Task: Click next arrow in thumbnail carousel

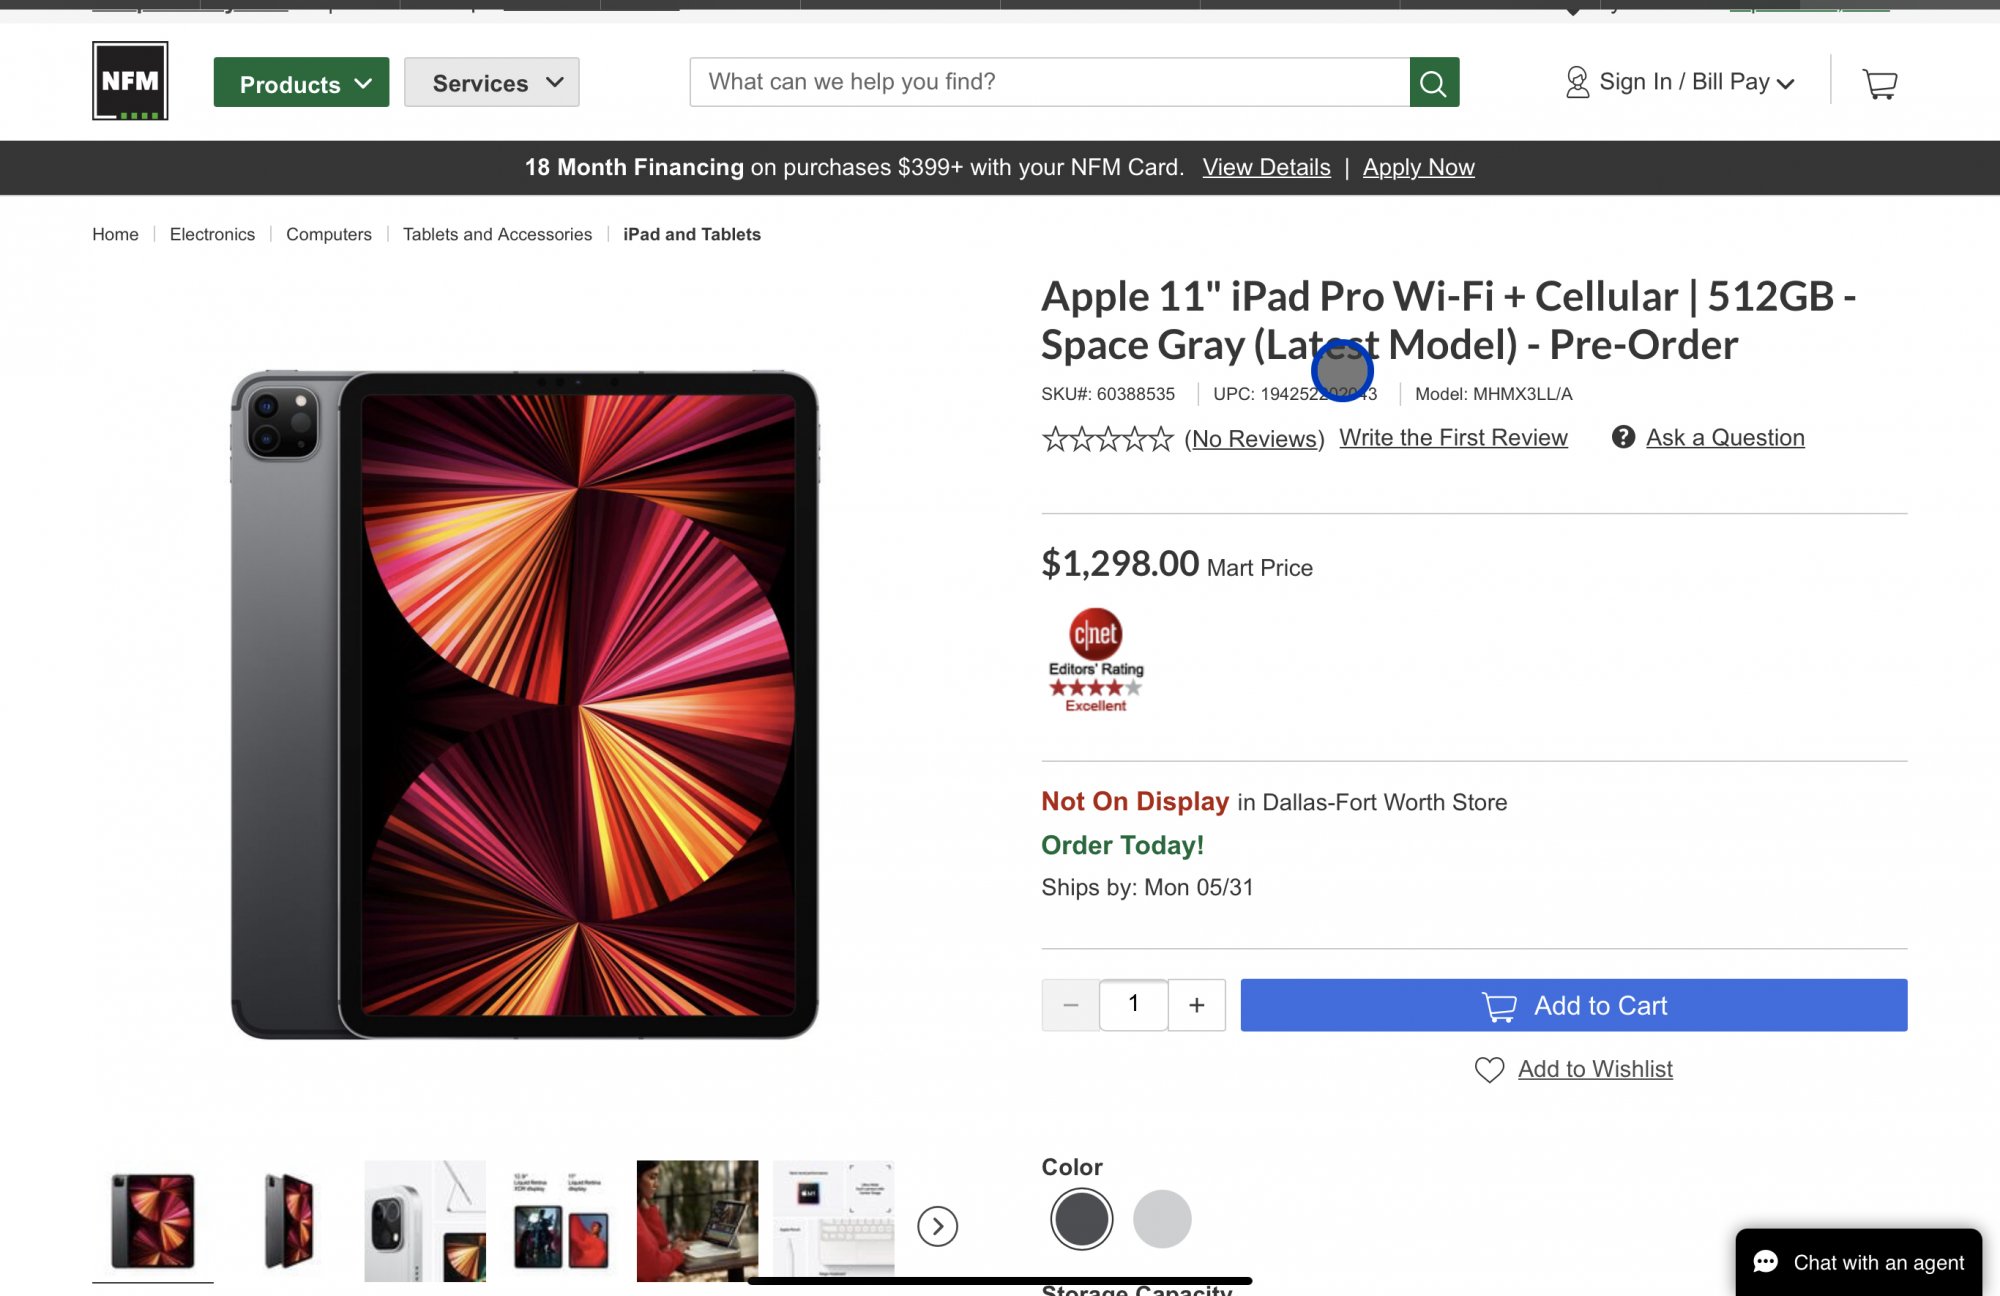Action: pos(937,1226)
